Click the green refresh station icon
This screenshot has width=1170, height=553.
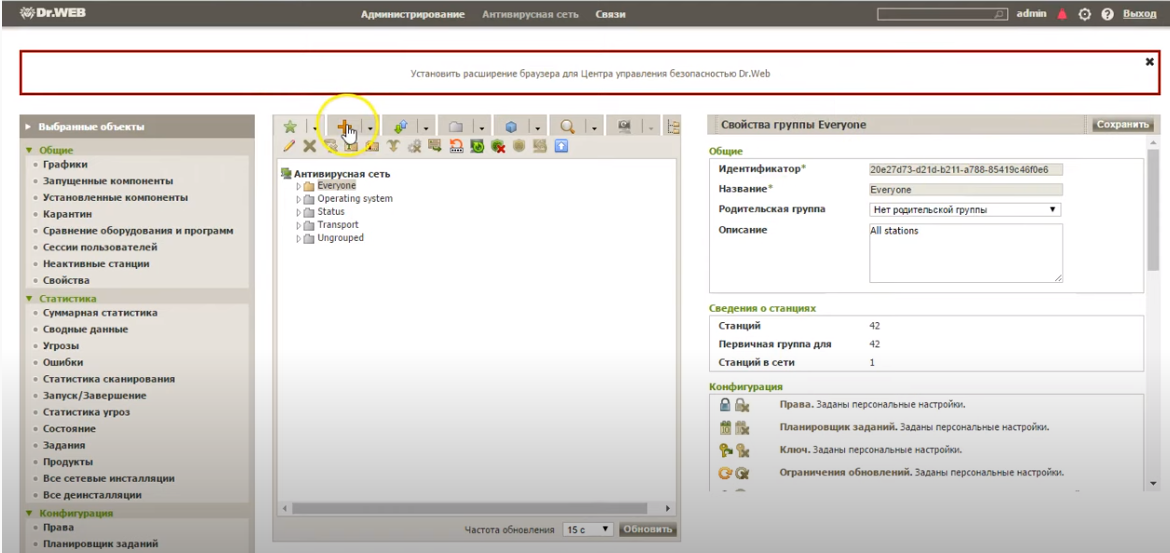coord(478,146)
